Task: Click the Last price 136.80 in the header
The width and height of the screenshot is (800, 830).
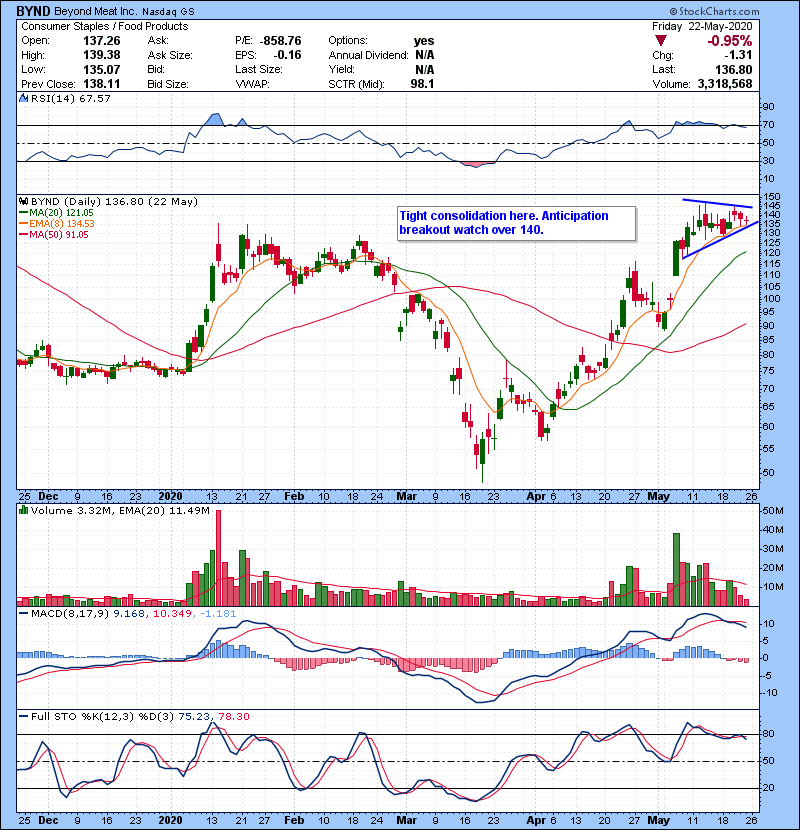Action: tap(733, 69)
